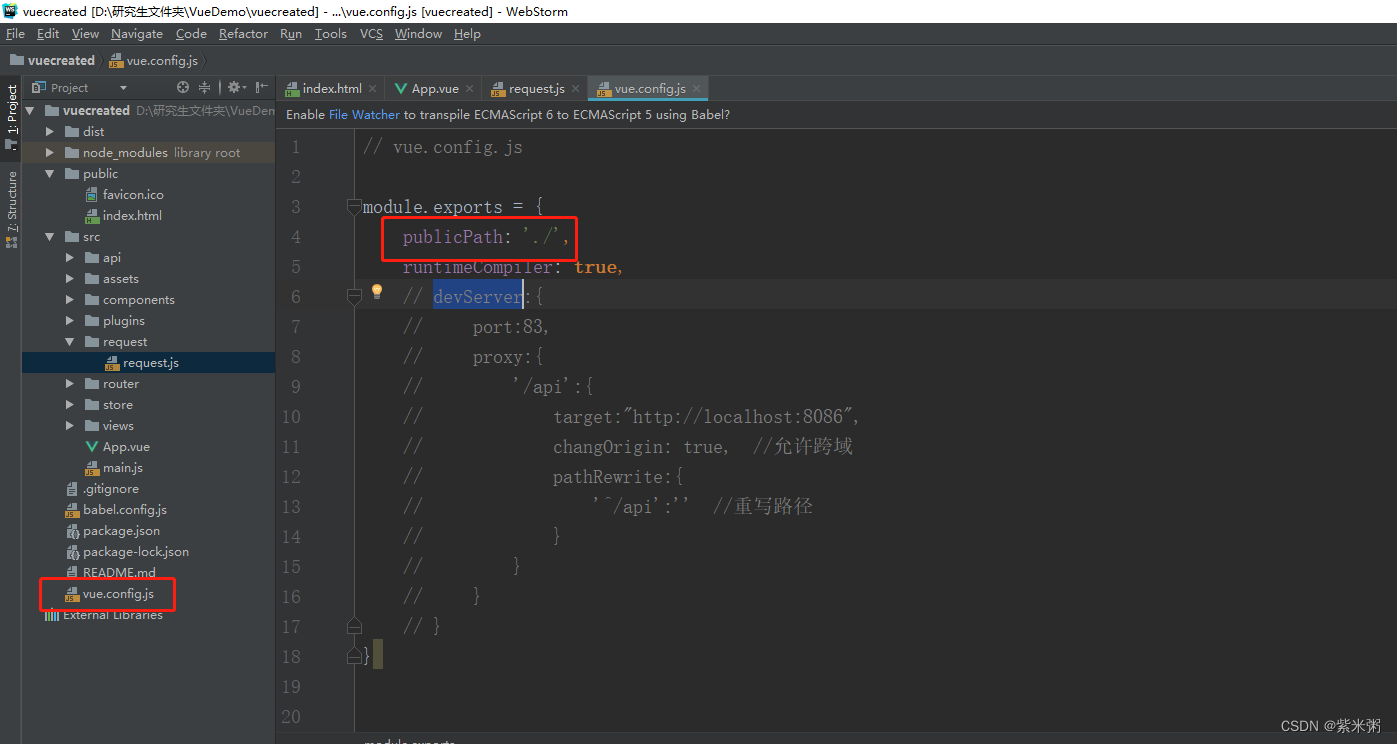Click the fold marker on line 3
The image size is (1397, 744).
tap(354, 207)
